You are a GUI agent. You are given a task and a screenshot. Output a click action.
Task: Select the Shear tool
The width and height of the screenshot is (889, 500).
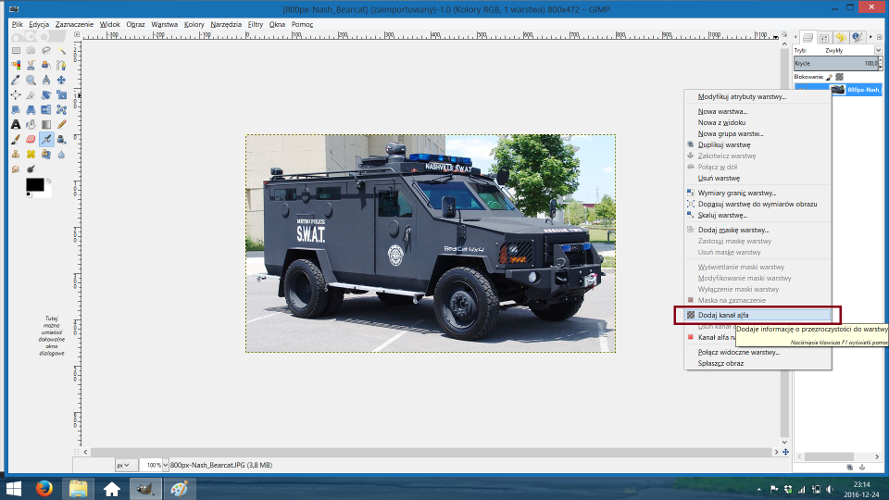16,109
